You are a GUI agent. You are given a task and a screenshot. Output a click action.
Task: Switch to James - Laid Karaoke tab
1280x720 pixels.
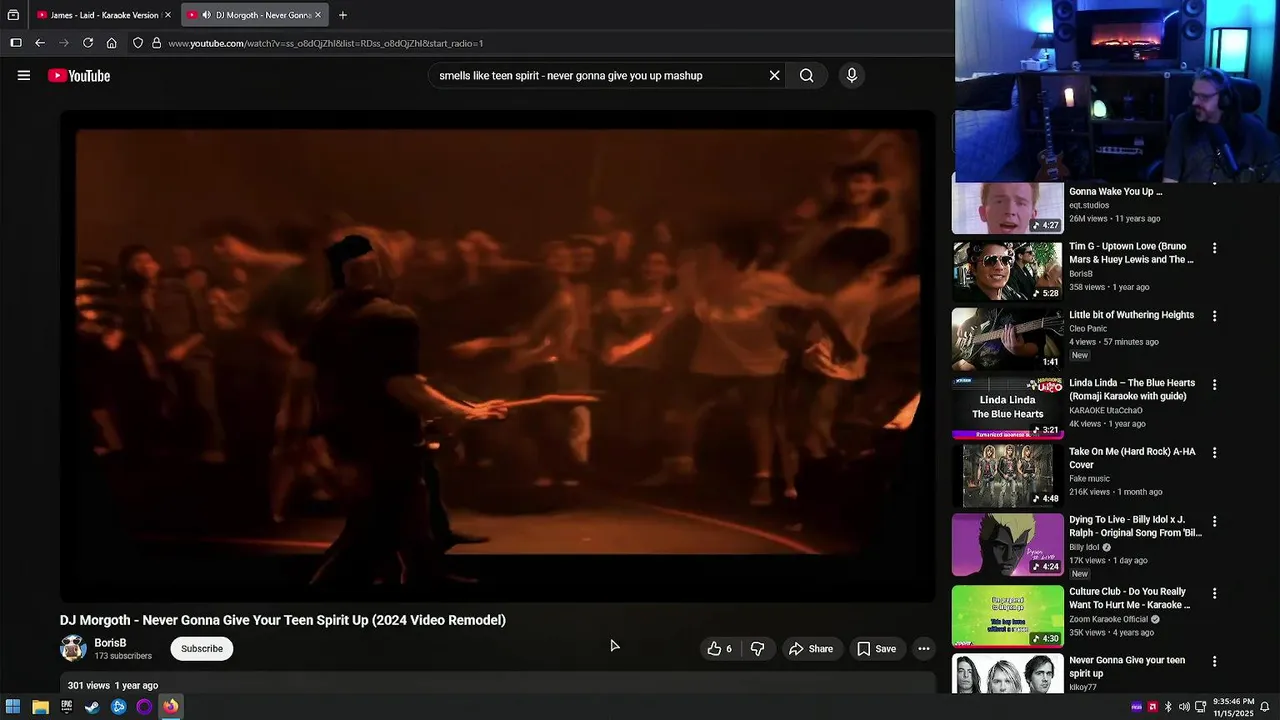98,15
